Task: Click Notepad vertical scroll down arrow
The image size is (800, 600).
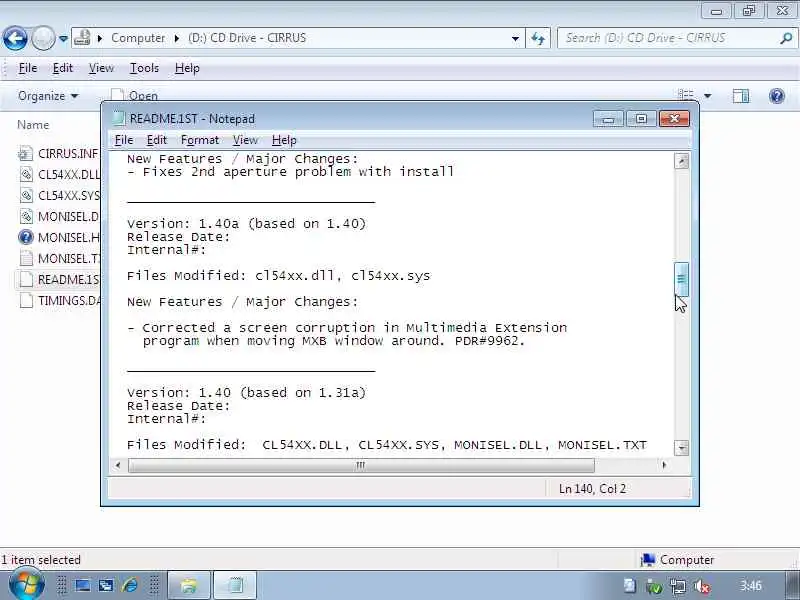Action: tap(681, 448)
